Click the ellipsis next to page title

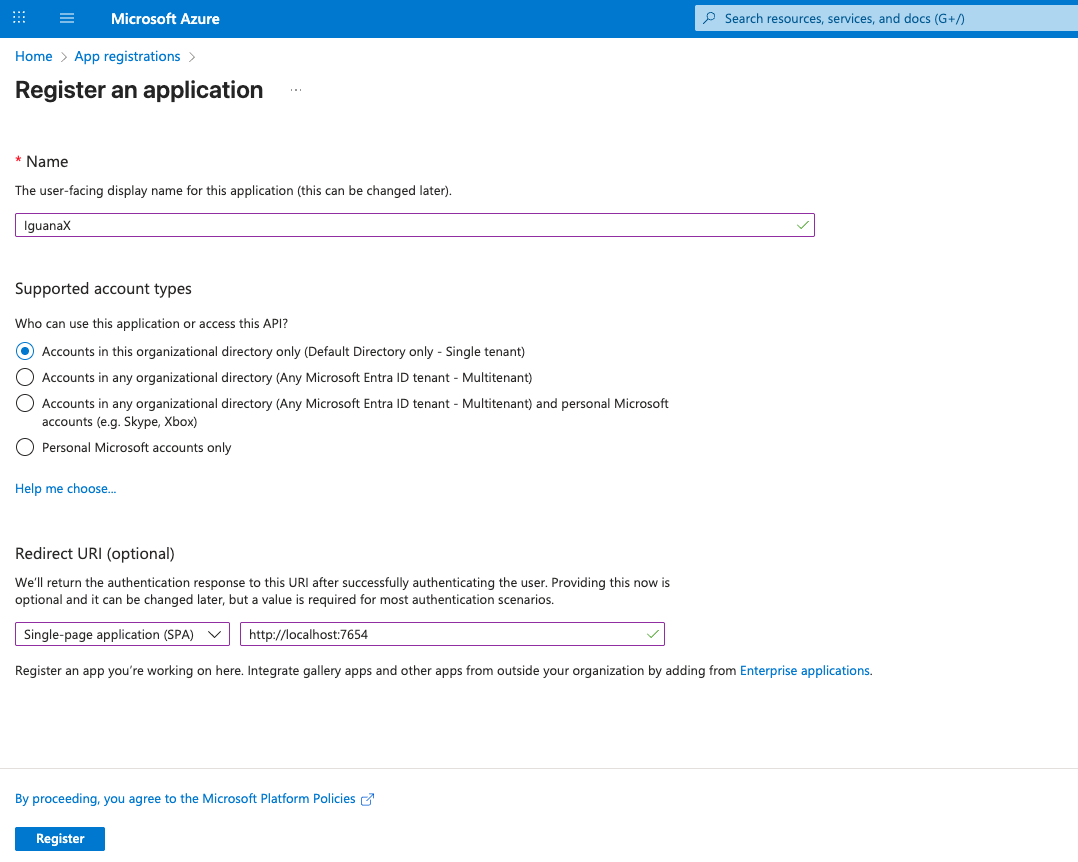pyautogui.click(x=296, y=90)
